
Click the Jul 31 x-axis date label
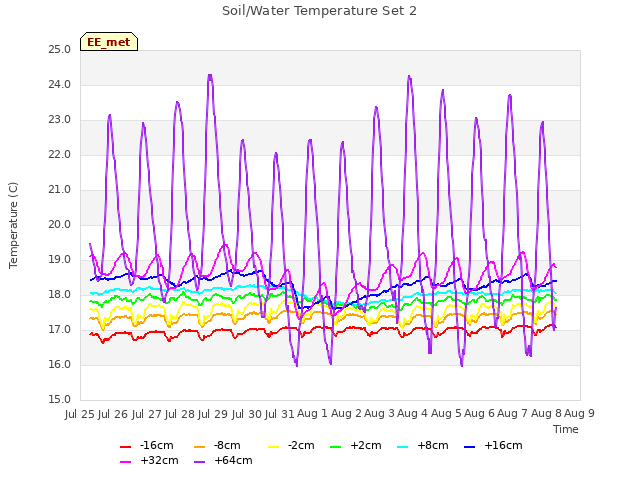tap(280, 414)
